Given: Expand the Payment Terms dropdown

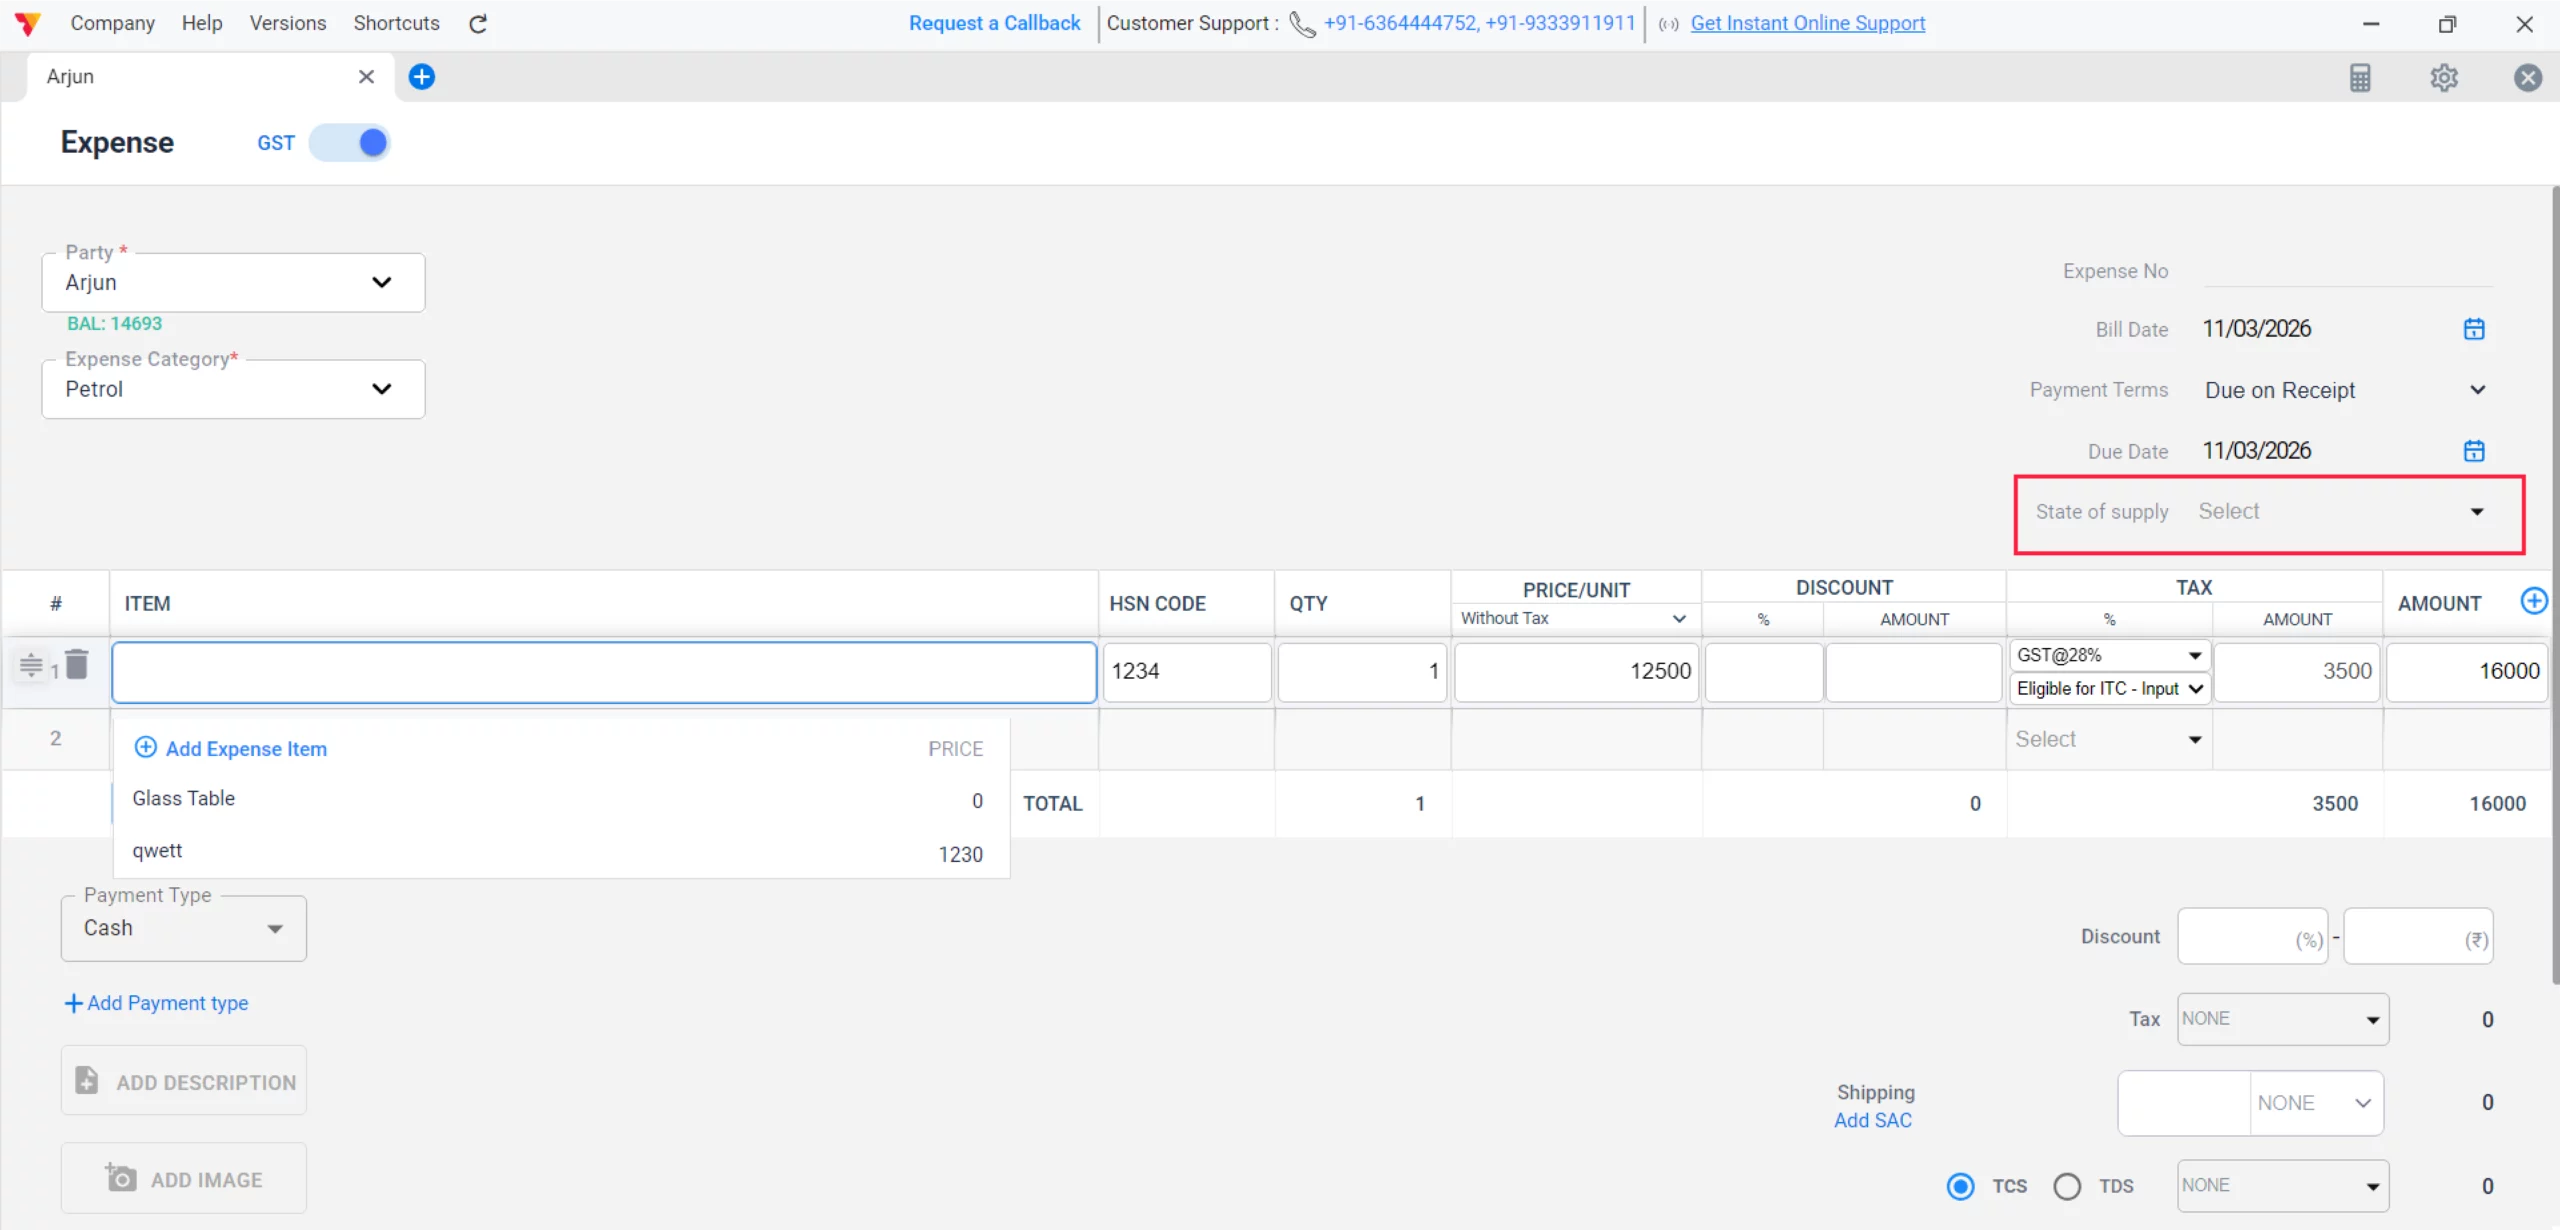Looking at the screenshot, I should click(2478, 390).
